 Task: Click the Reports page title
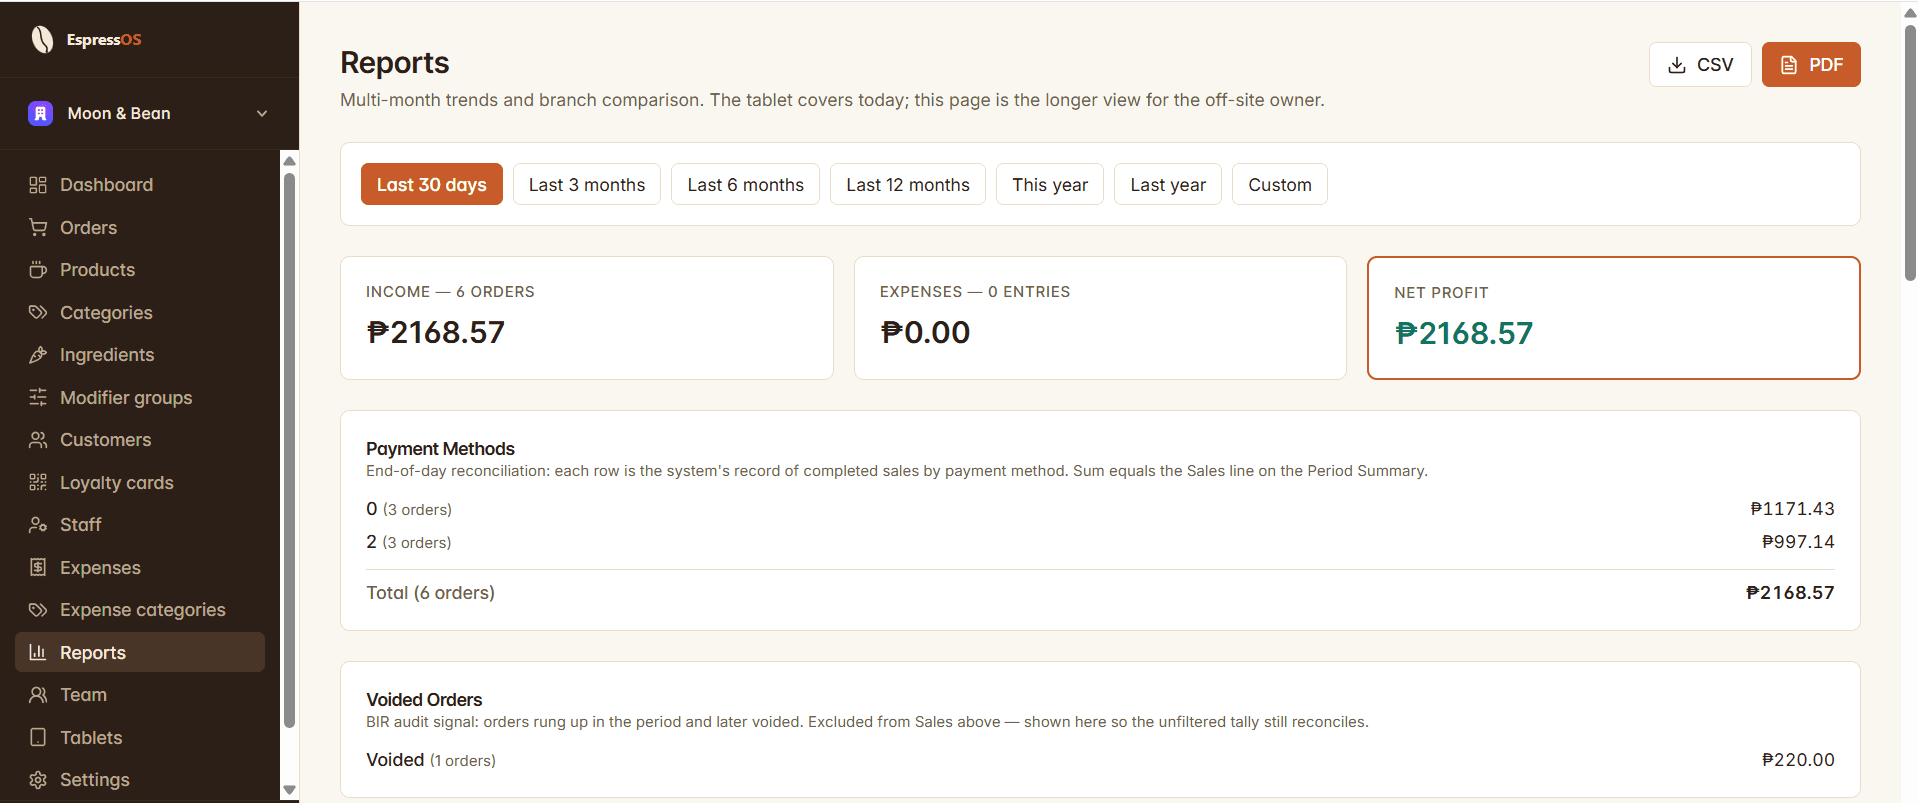[x=395, y=63]
